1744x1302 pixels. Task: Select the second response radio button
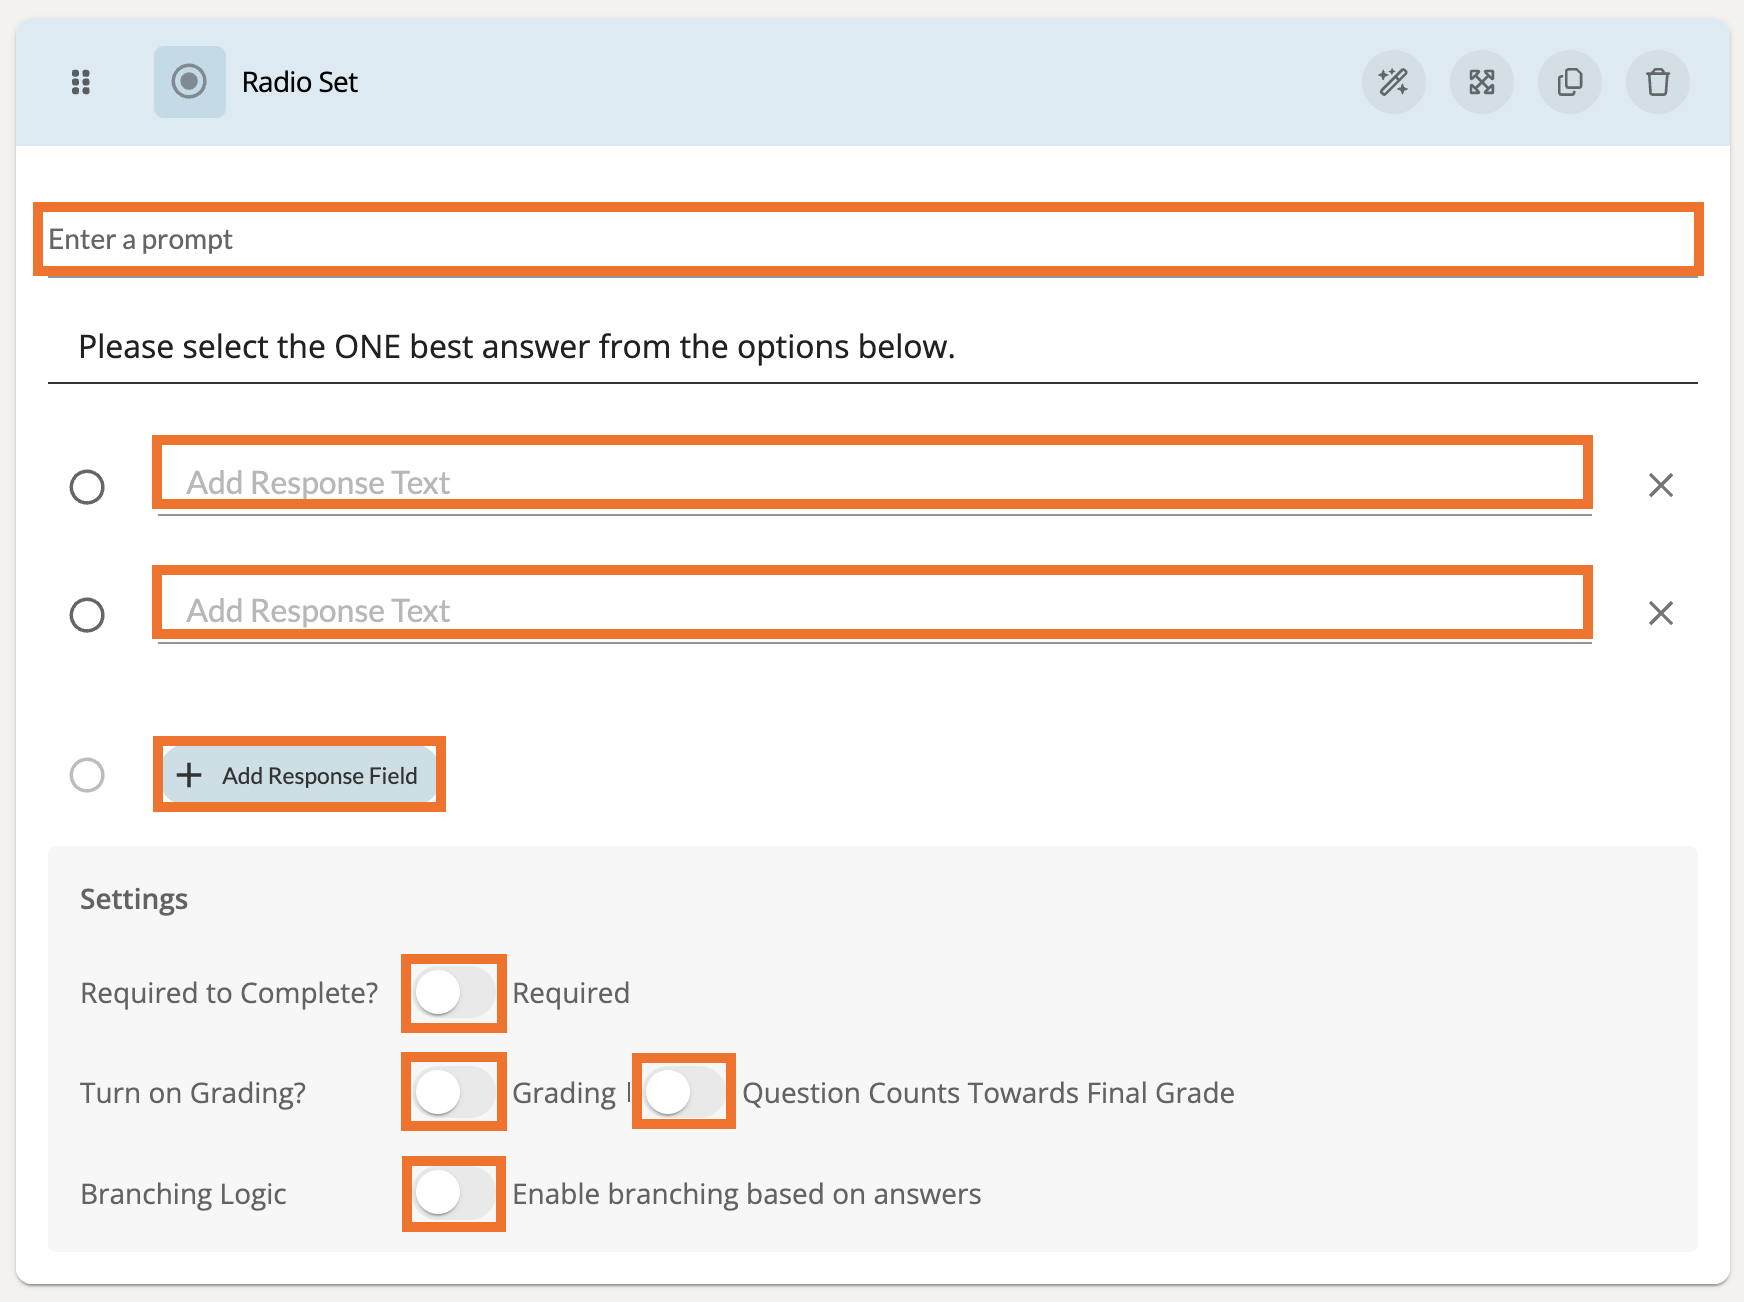87,615
